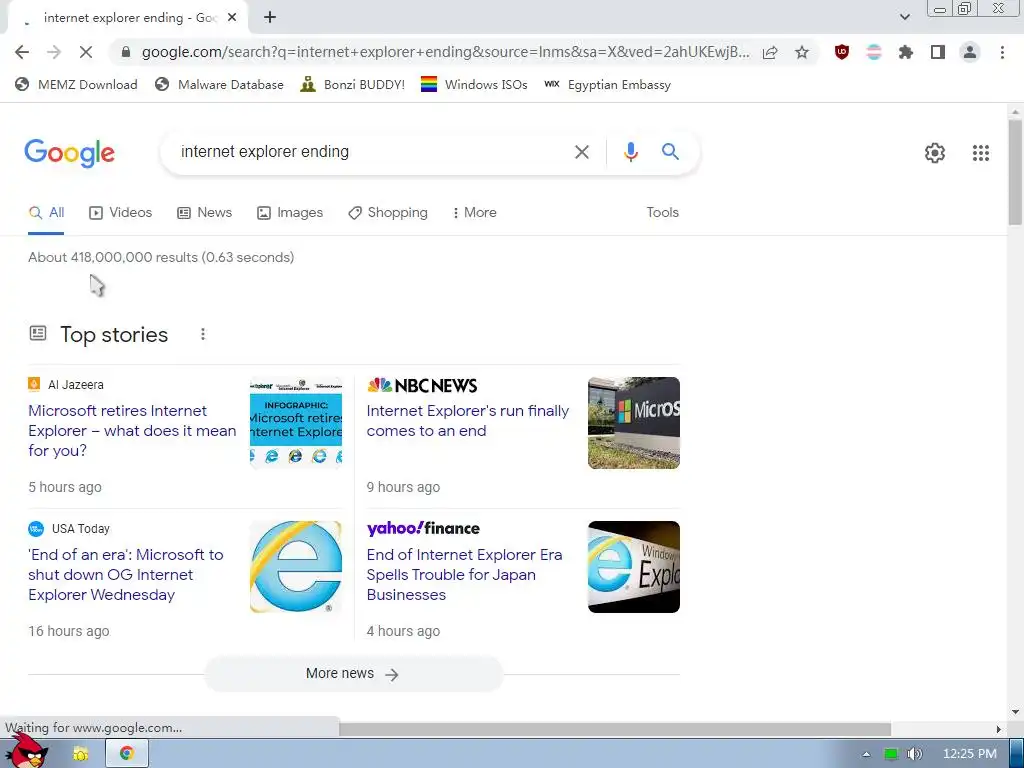
Task: Expand the More search filters
Action: pos(475,213)
